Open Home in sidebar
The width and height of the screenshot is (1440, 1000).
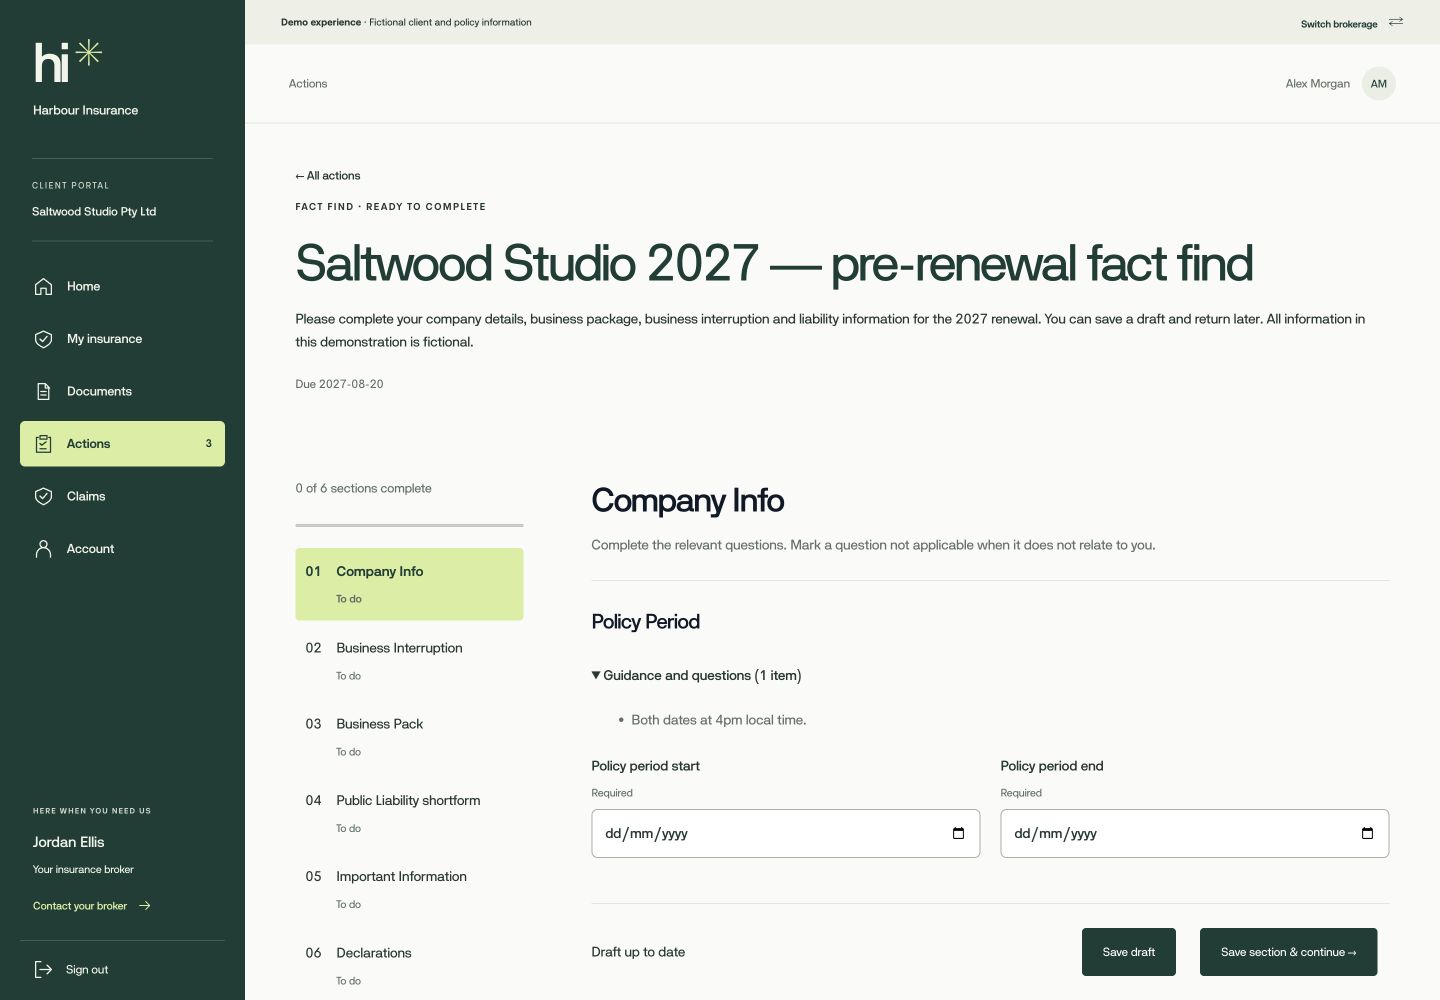click(x=122, y=287)
